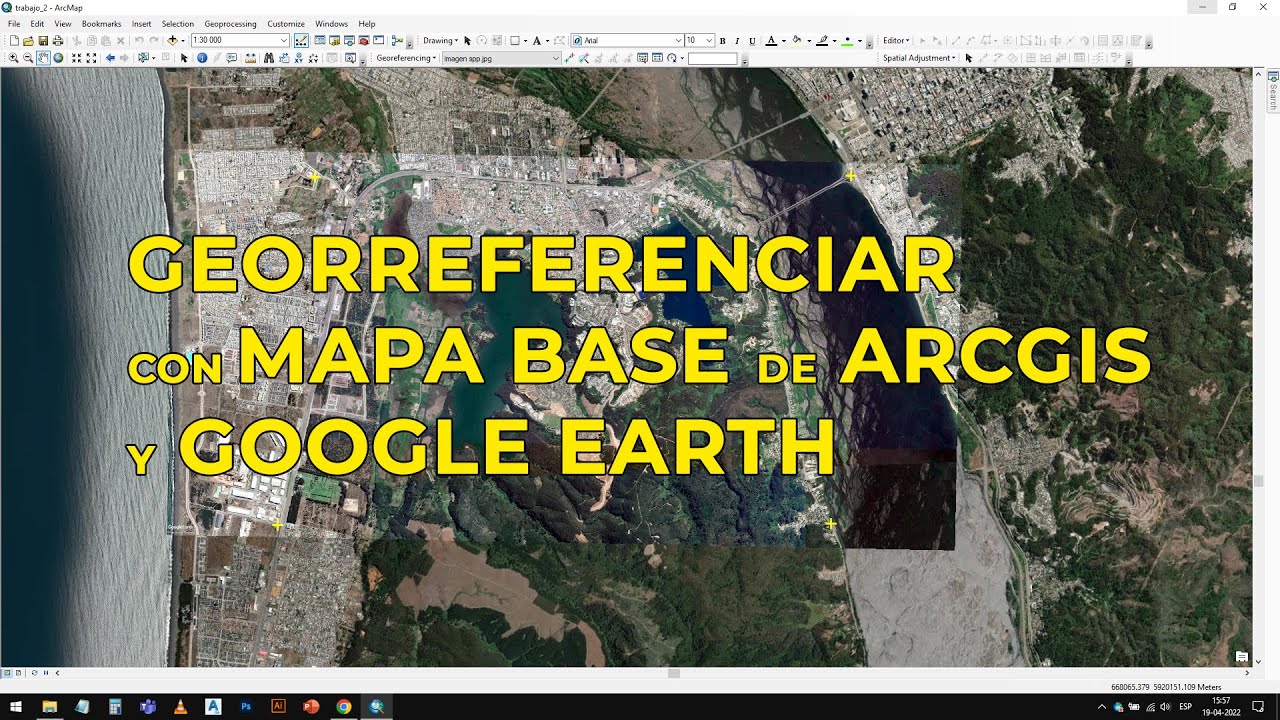Open the File menu
This screenshot has height=720, width=1280.
click(14, 23)
